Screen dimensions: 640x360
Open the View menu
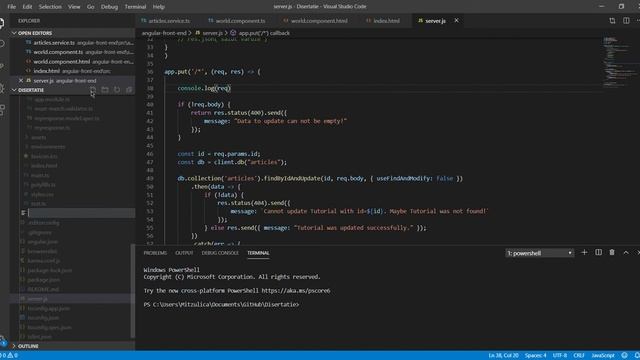point(74,7)
